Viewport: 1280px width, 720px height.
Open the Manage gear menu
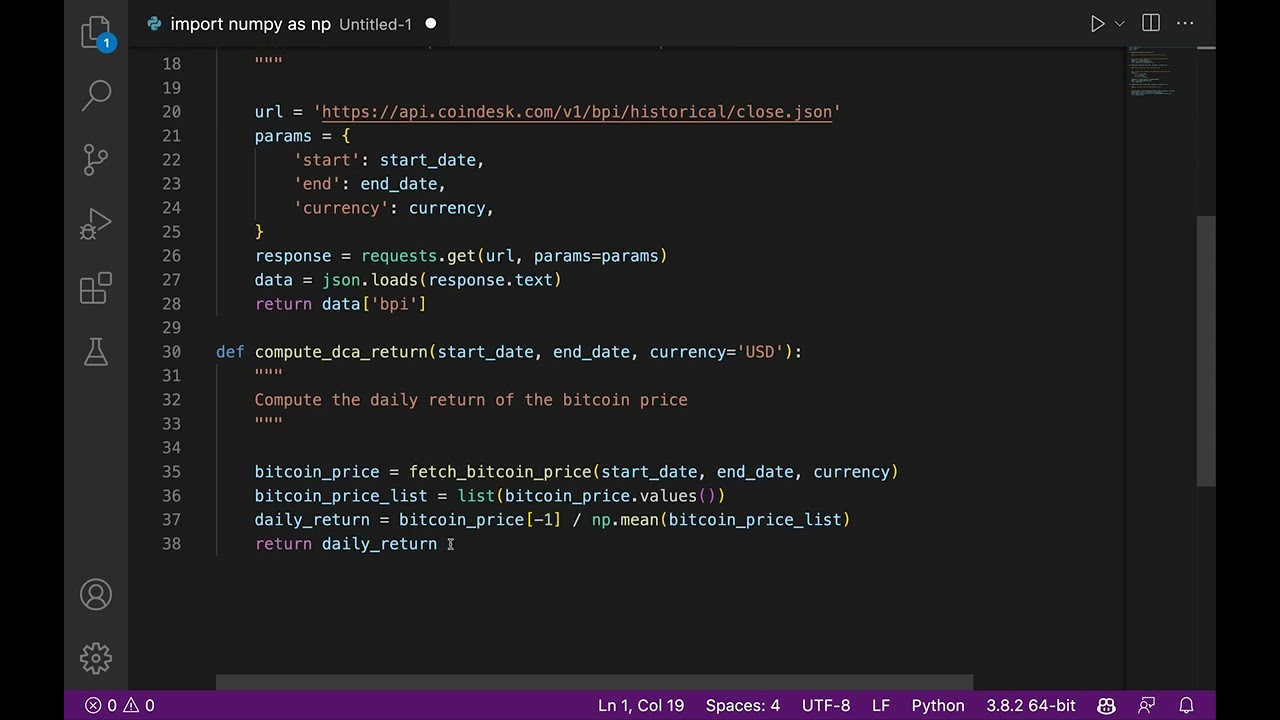click(96, 658)
